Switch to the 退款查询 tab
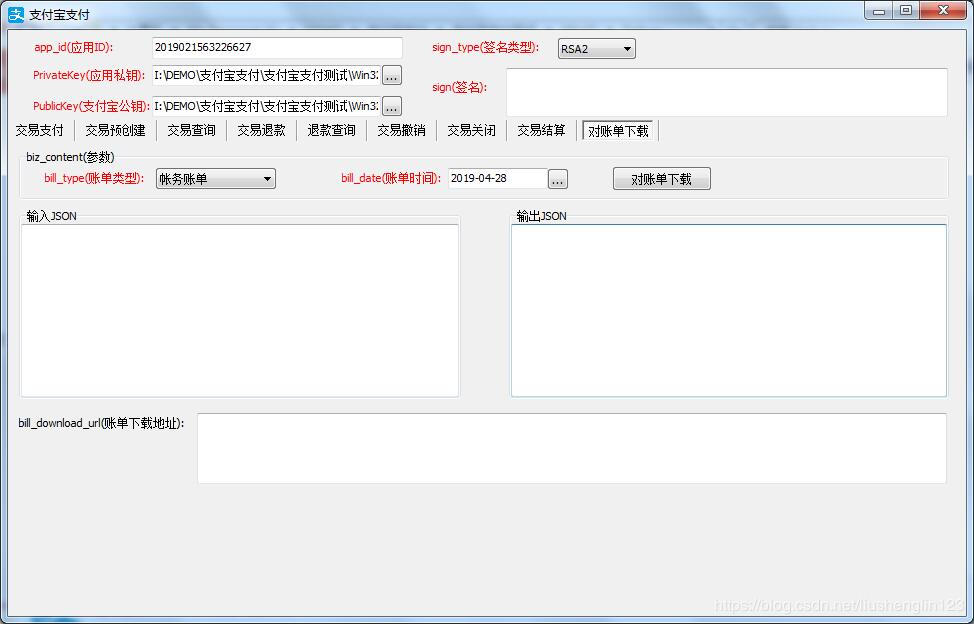974x624 pixels. 332,130
